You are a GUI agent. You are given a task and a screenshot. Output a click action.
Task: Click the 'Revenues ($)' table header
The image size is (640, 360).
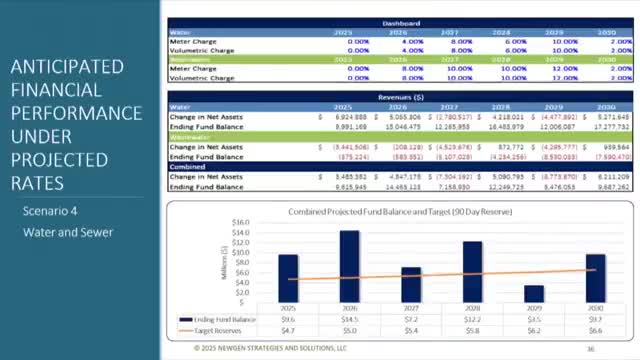pos(401,97)
